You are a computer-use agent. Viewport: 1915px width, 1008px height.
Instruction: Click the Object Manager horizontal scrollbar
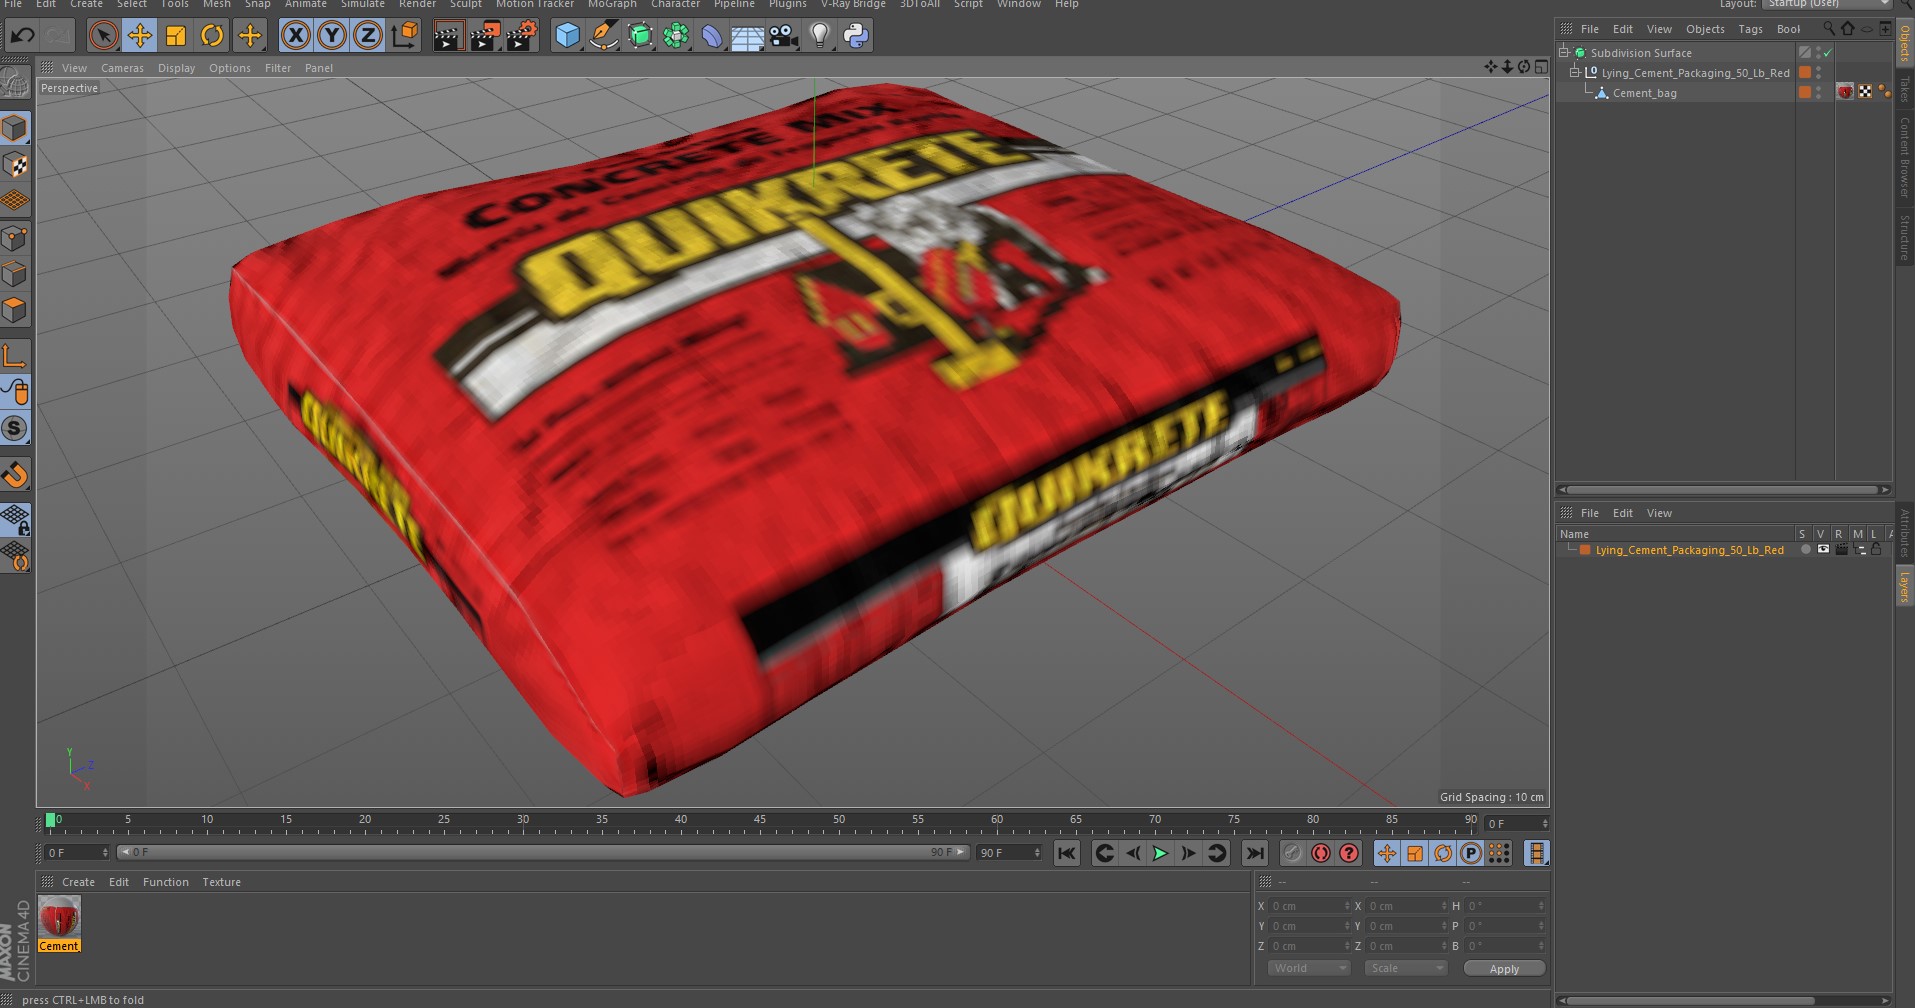[x=1723, y=489]
